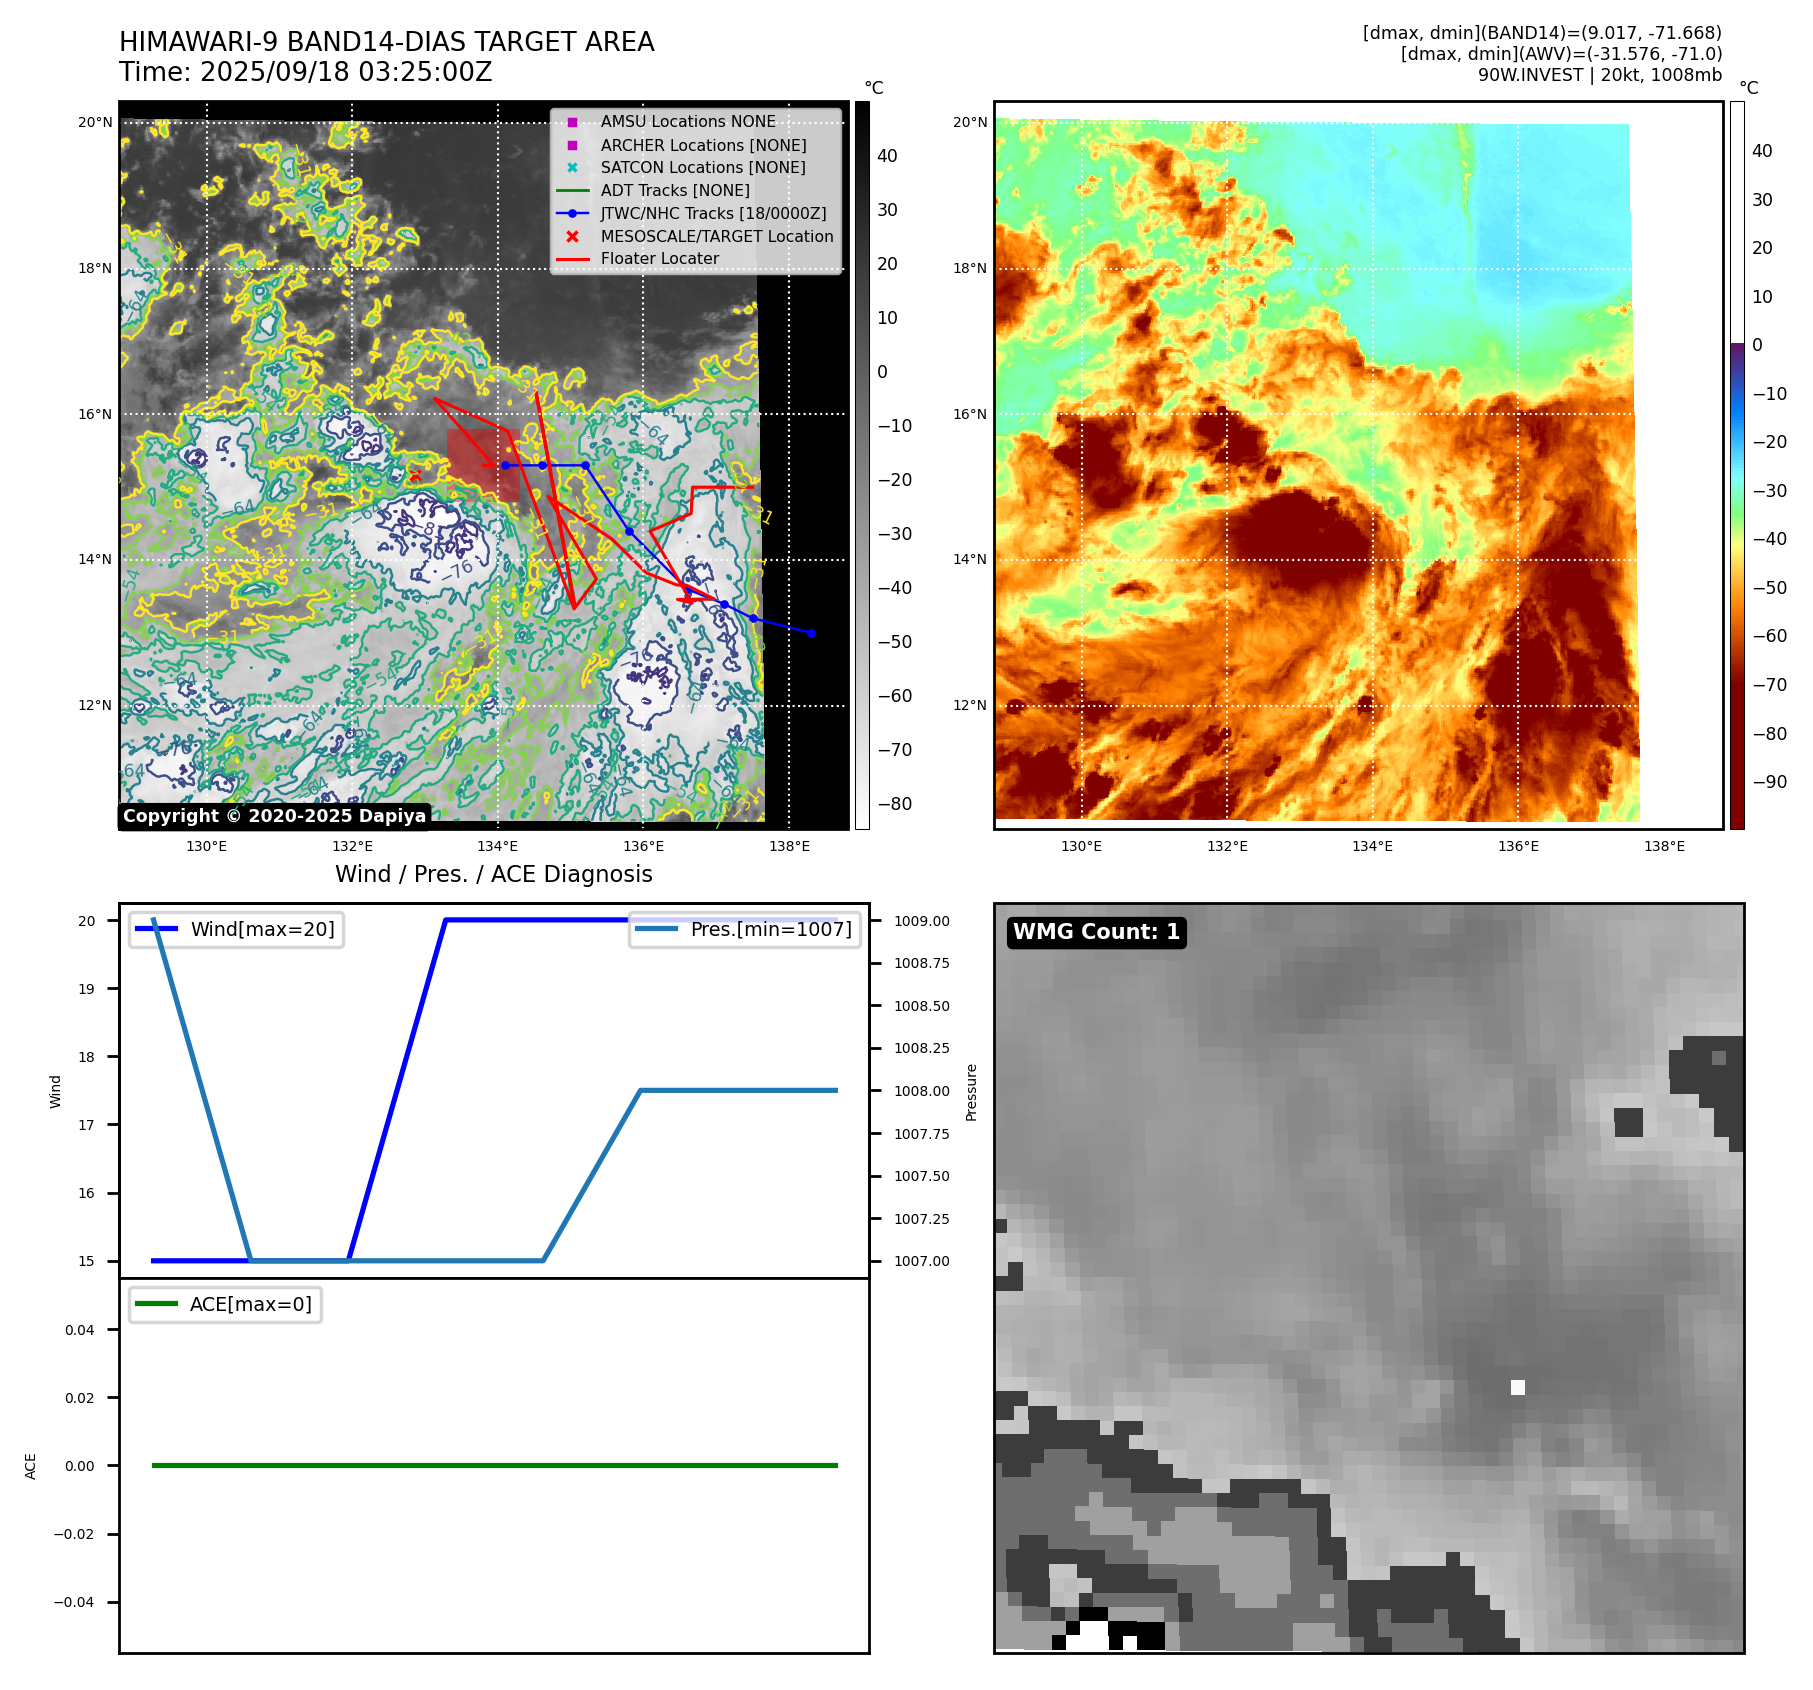Click the ADT Tracks [NONE] legend text
This screenshot has width=1813, height=1690.
[675, 190]
